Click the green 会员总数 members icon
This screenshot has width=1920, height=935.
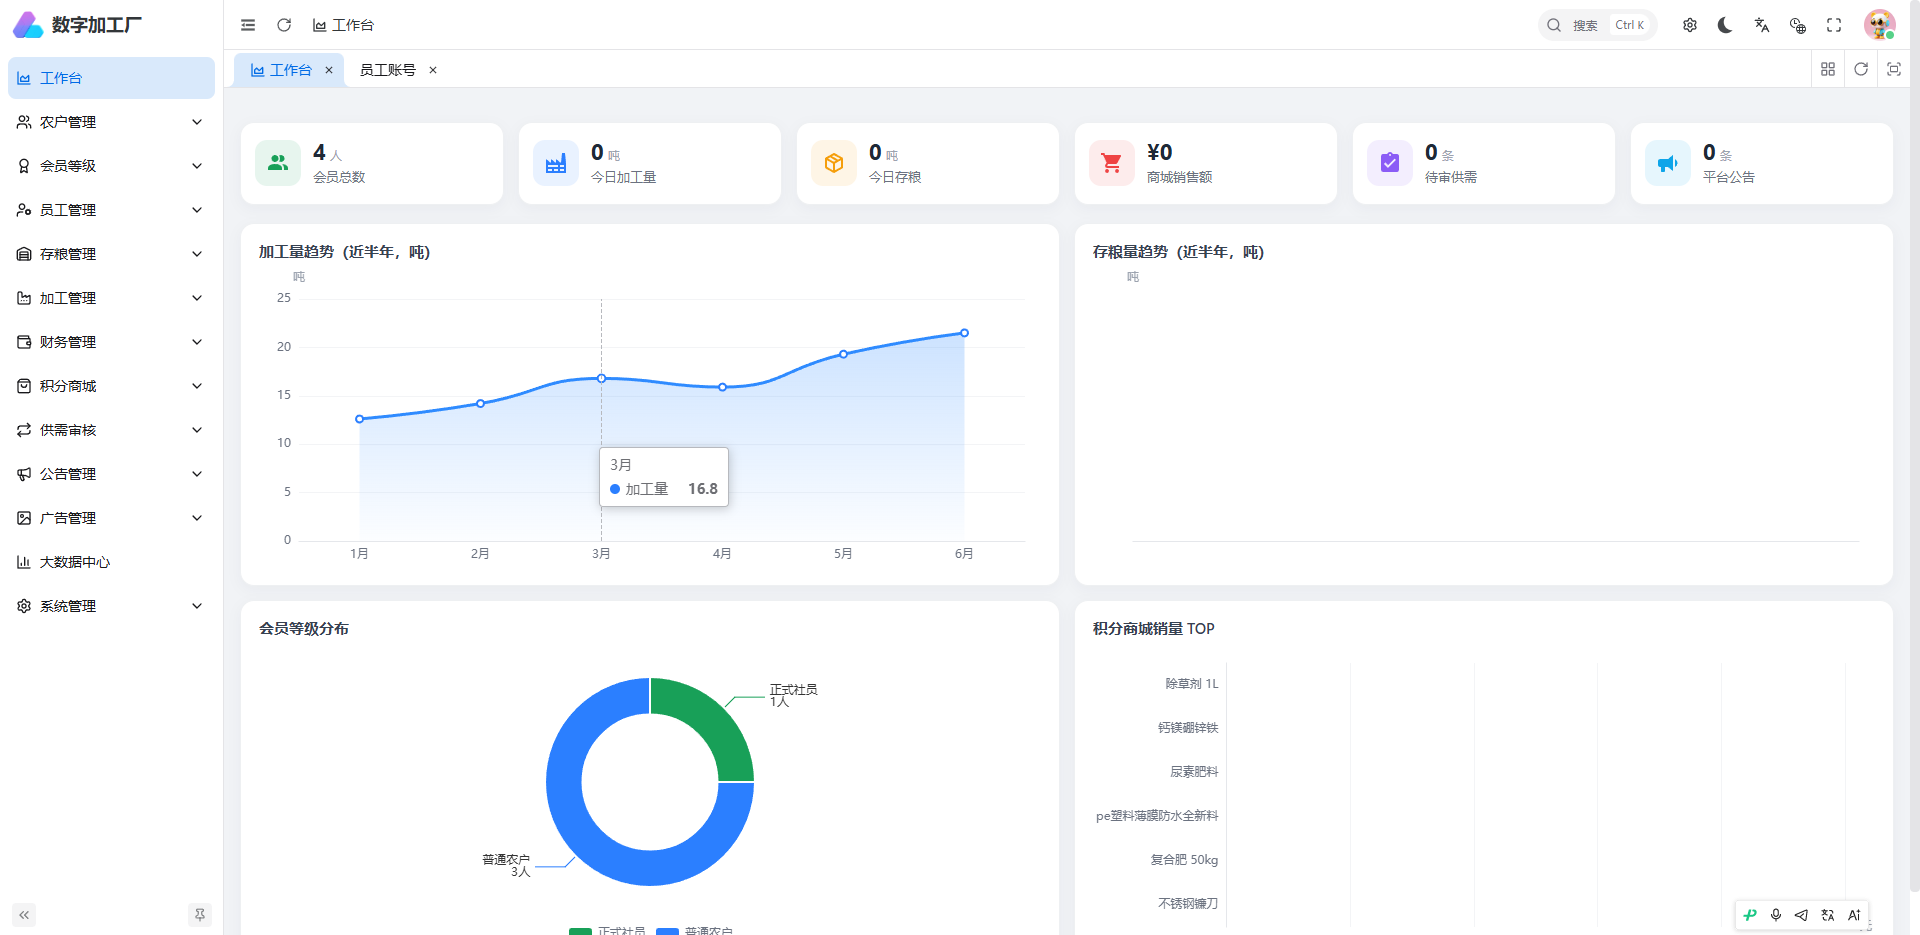[278, 163]
